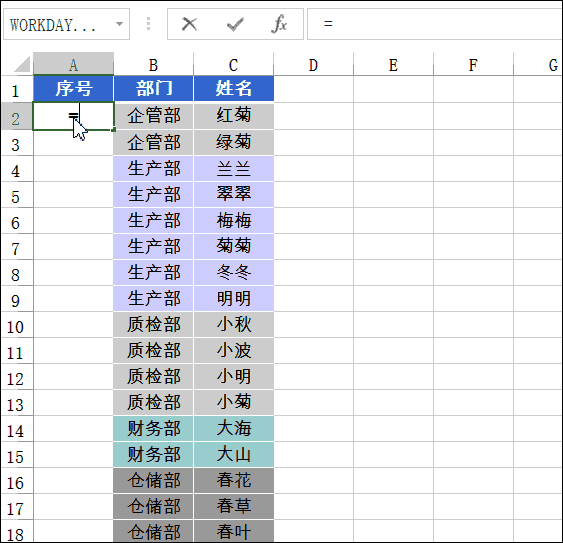Click the 冬冬 name cell
This screenshot has height=543, width=563.
(234, 273)
